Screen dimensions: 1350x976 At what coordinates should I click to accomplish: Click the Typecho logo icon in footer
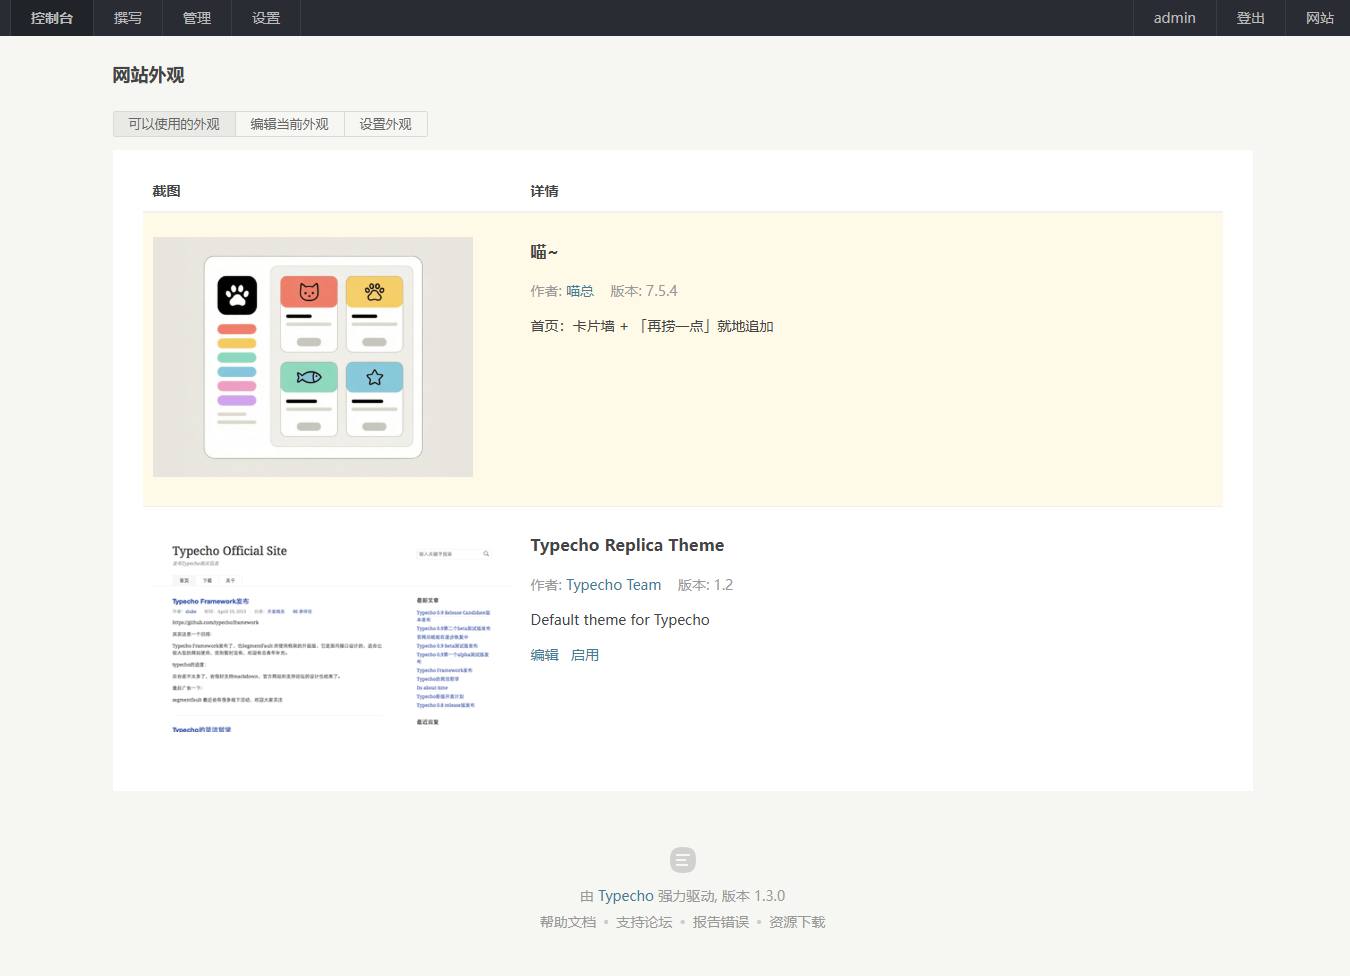(683, 860)
